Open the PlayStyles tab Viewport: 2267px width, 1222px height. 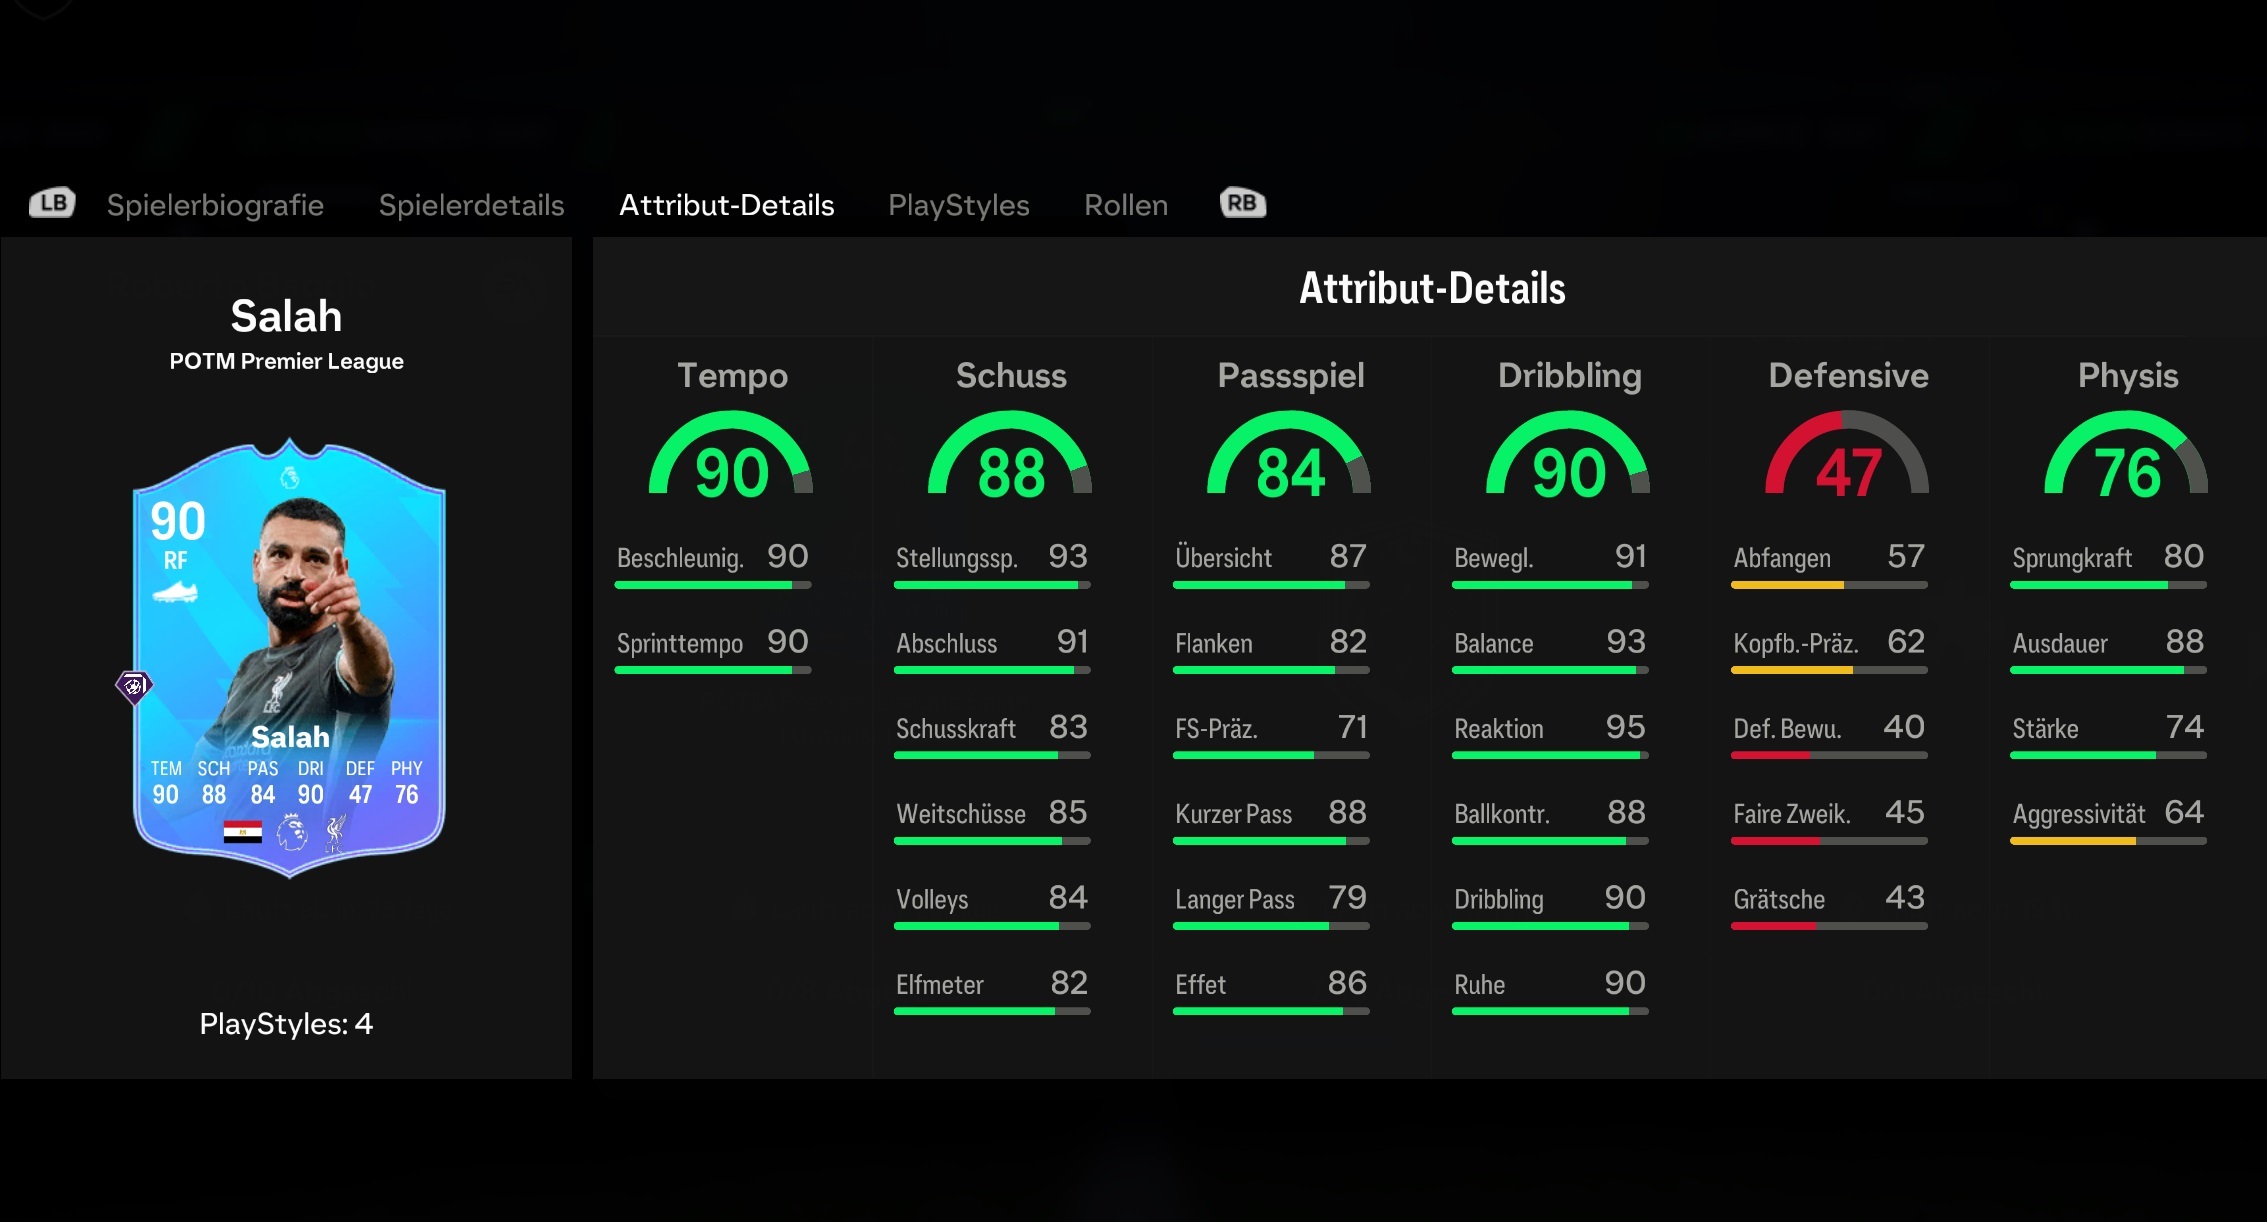pyautogui.click(x=959, y=205)
